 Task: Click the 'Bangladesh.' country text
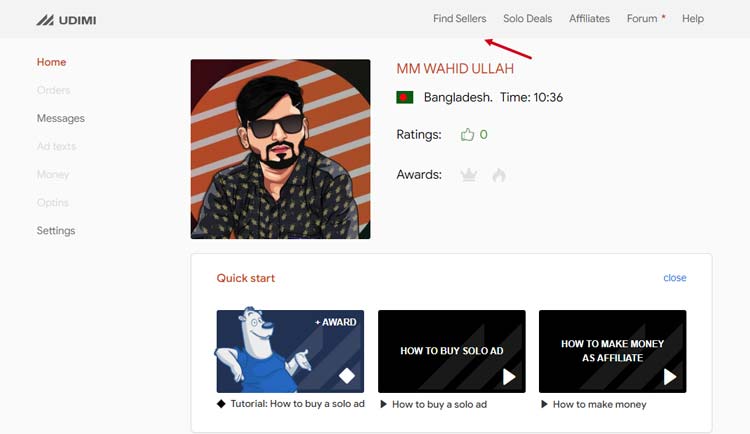click(458, 98)
